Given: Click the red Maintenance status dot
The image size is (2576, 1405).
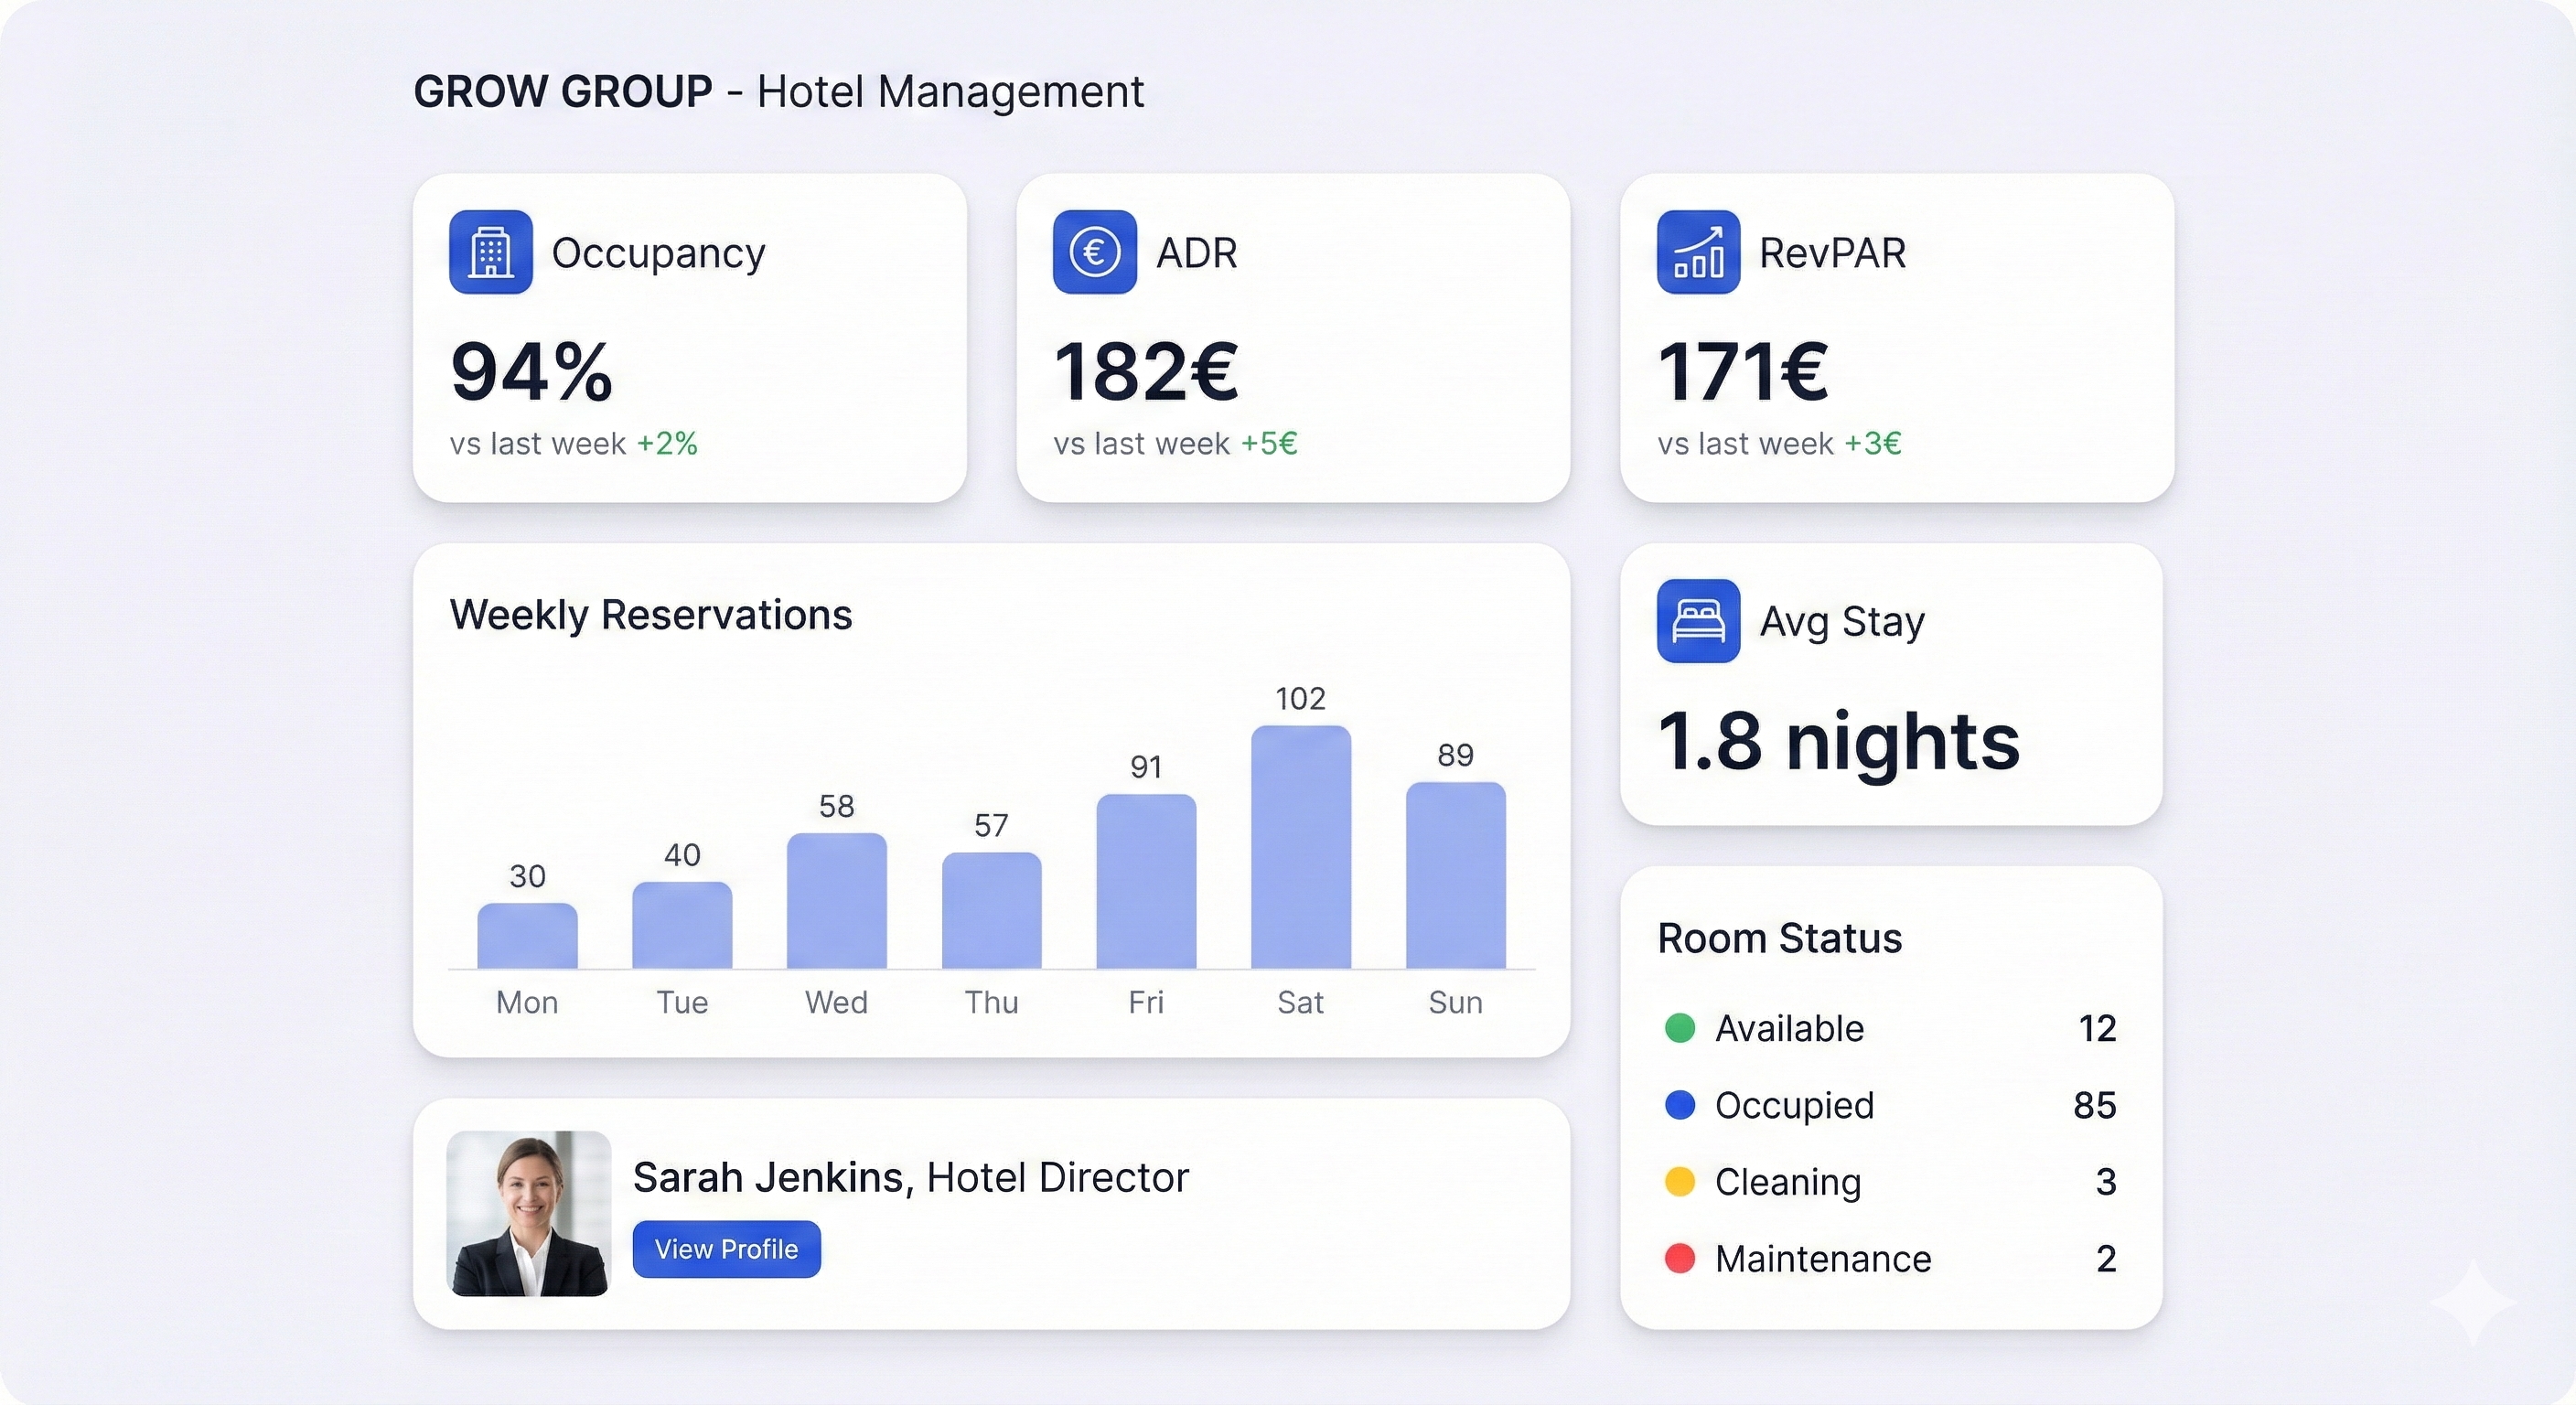Looking at the screenshot, I should point(1680,1258).
